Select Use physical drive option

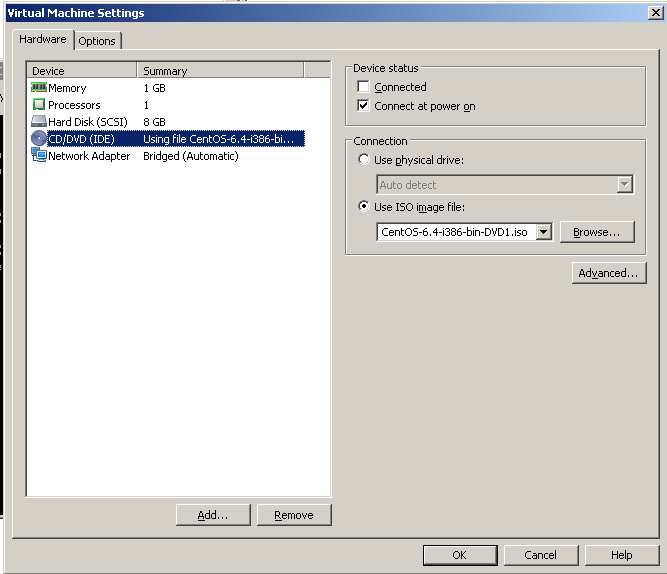tap(364, 160)
